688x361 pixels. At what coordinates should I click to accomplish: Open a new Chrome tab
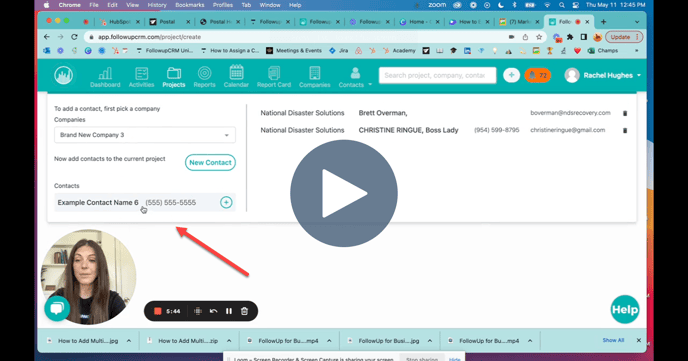603,22
